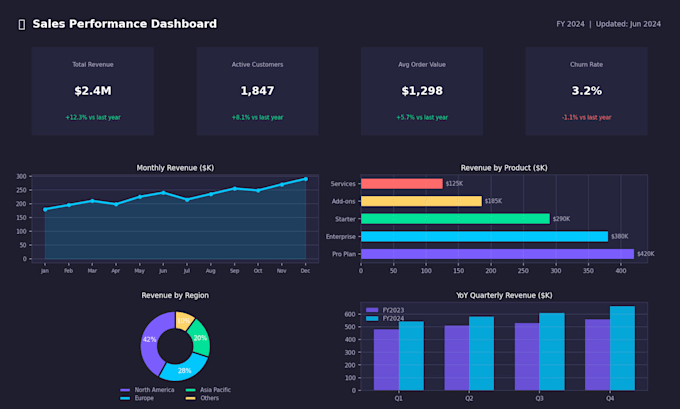Click the 'Revenue by Product ($K)' chart title

(x=504, y=168)
